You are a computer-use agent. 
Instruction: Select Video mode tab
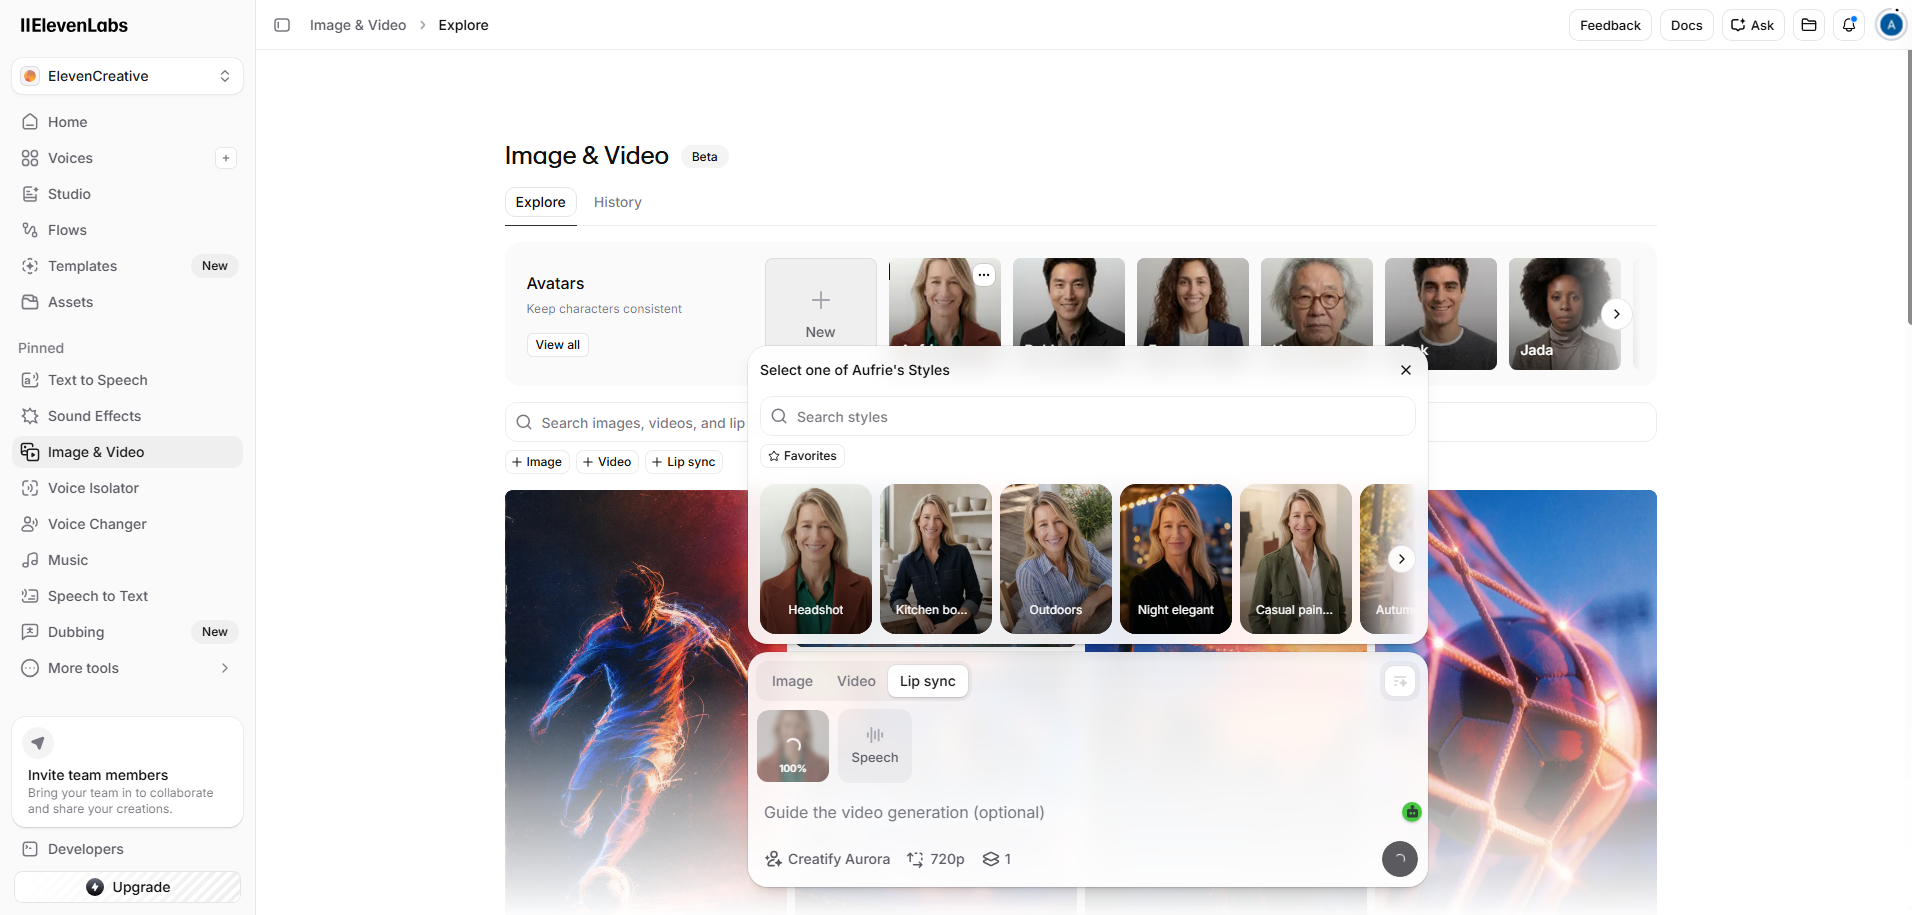point(856,681)
